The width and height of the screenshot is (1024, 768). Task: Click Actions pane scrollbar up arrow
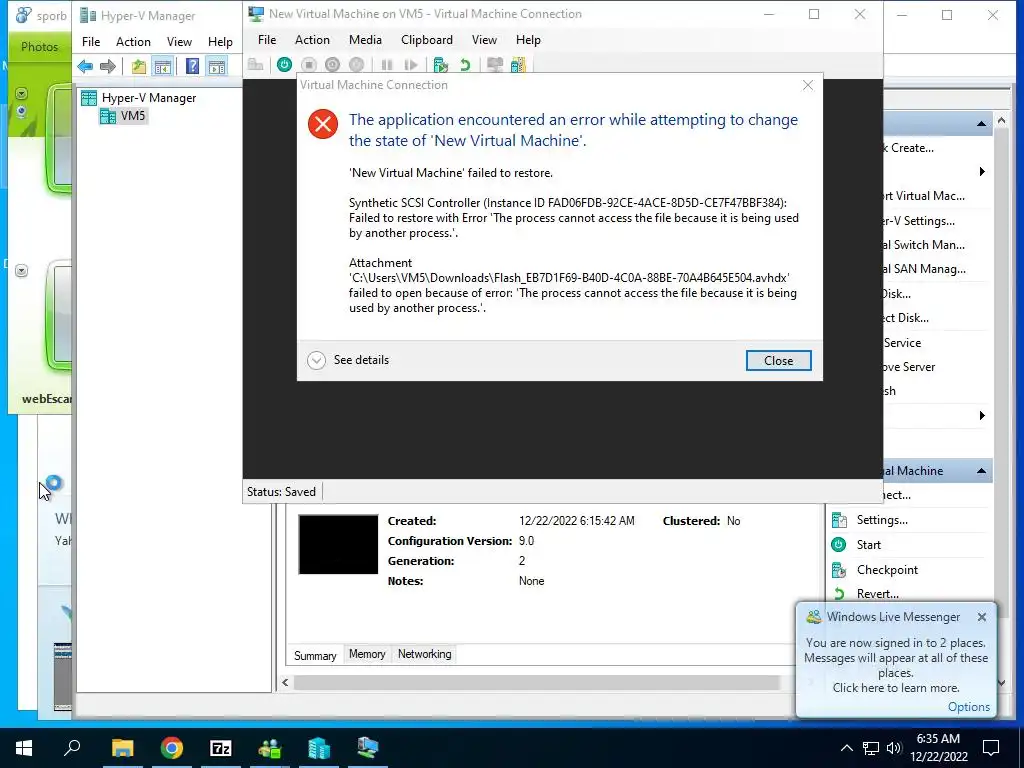pos(1001,121)
